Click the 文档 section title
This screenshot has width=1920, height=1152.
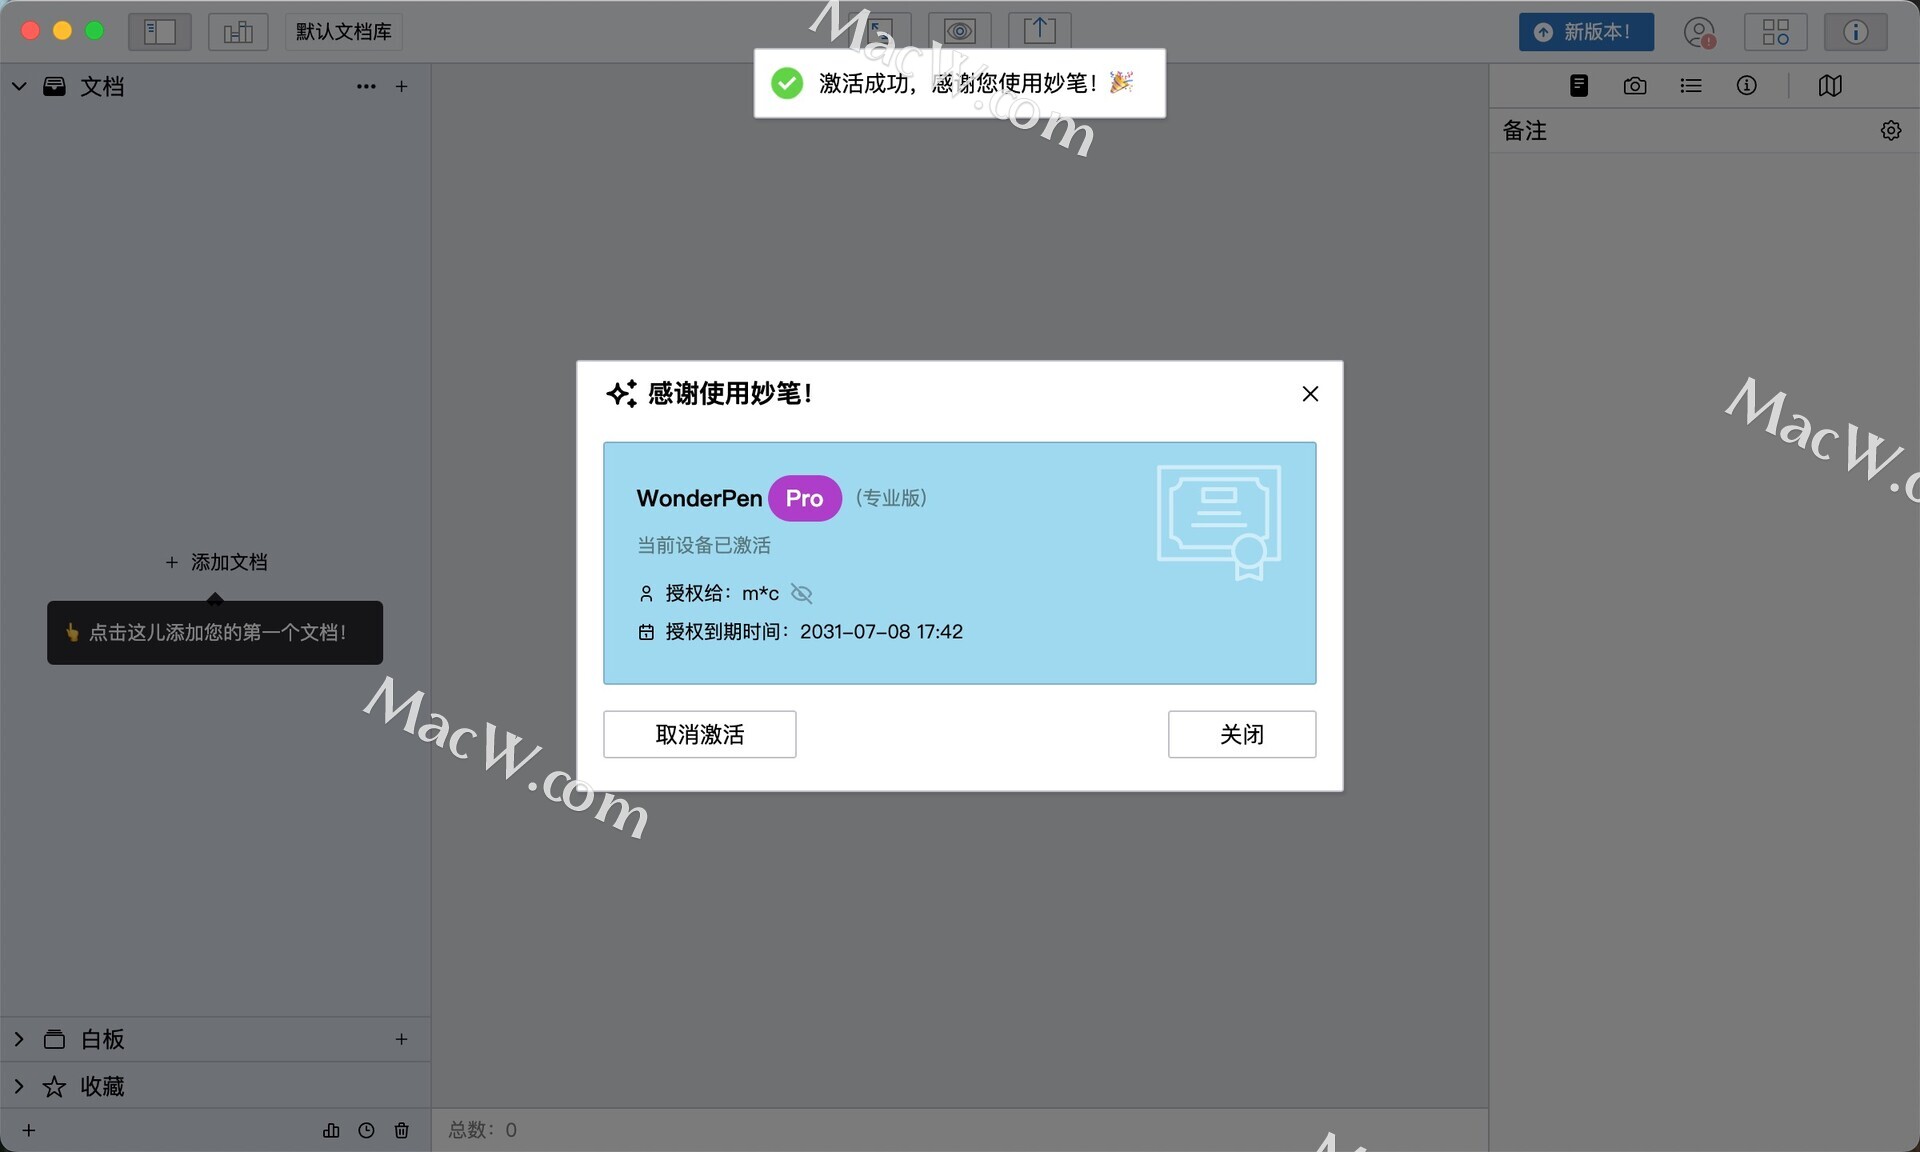point(102,87)
